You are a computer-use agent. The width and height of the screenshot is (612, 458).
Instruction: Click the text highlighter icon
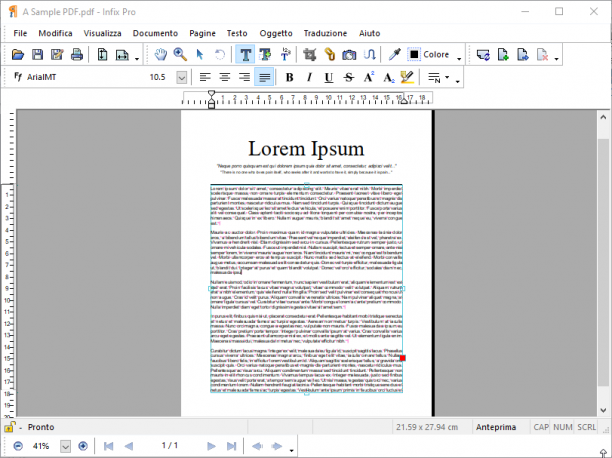coord(407,77)
